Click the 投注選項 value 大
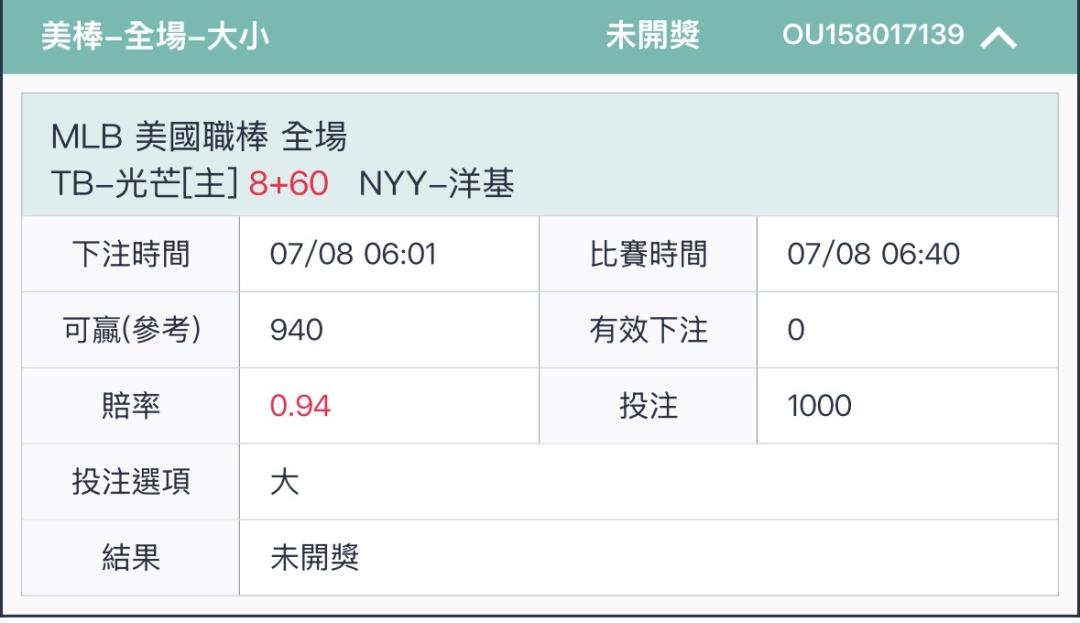The height and width of the screenshot is (623, 1080). [x=284, y=481]
